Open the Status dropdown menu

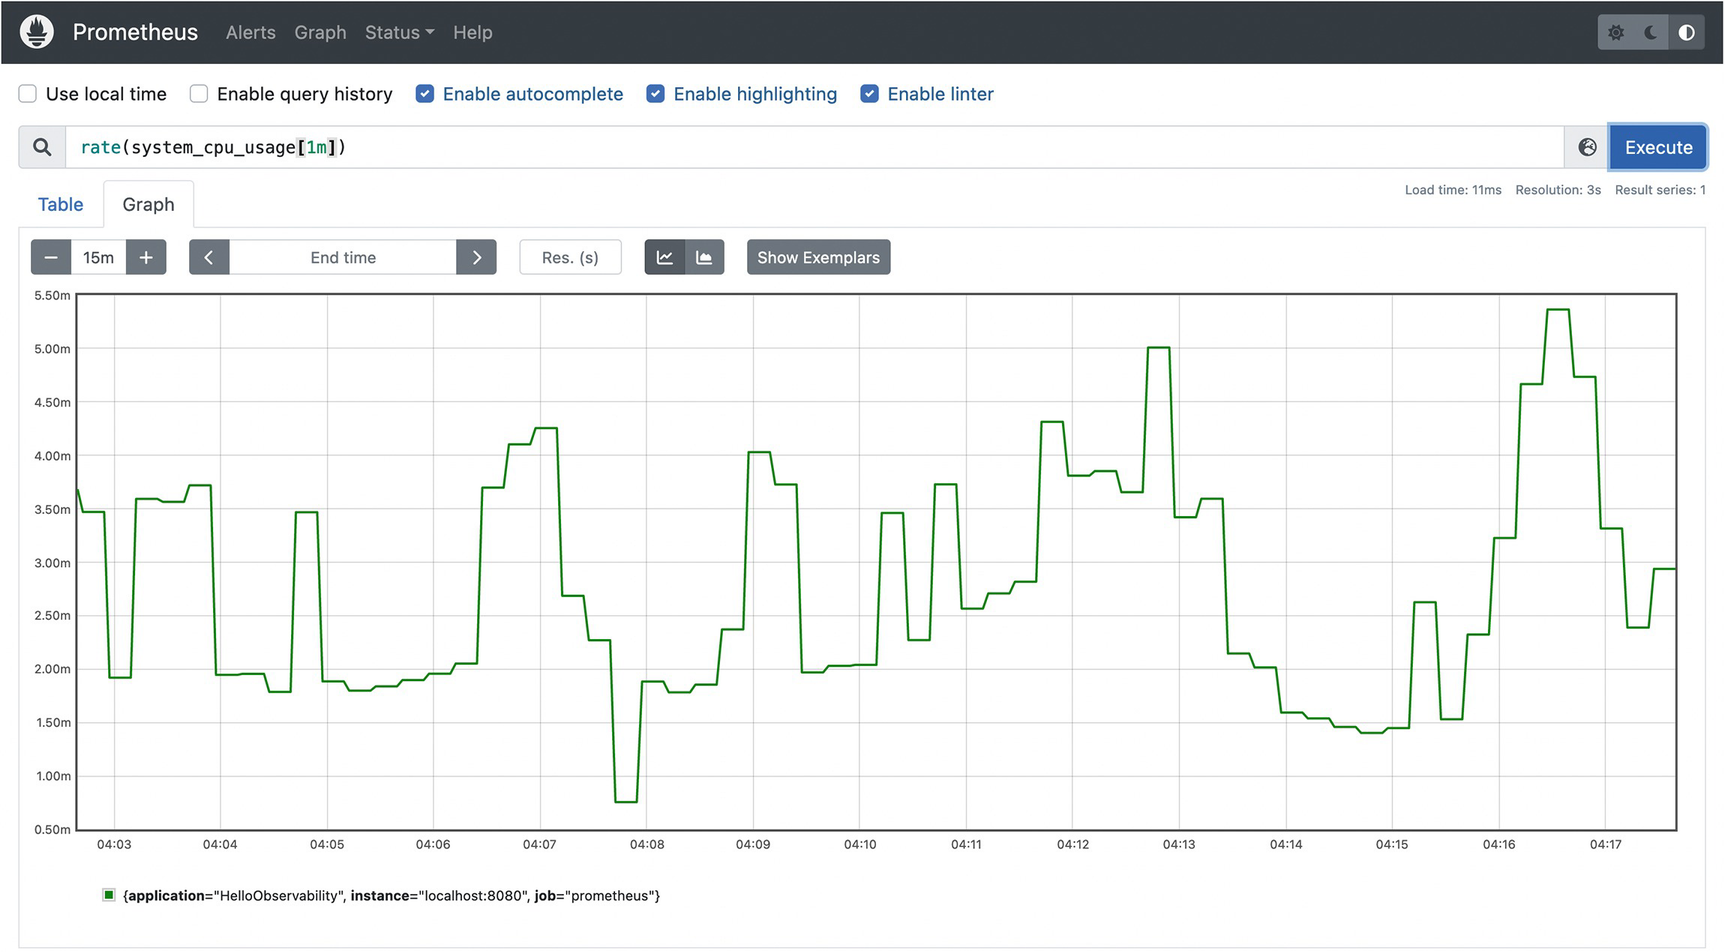click(399, 32)
